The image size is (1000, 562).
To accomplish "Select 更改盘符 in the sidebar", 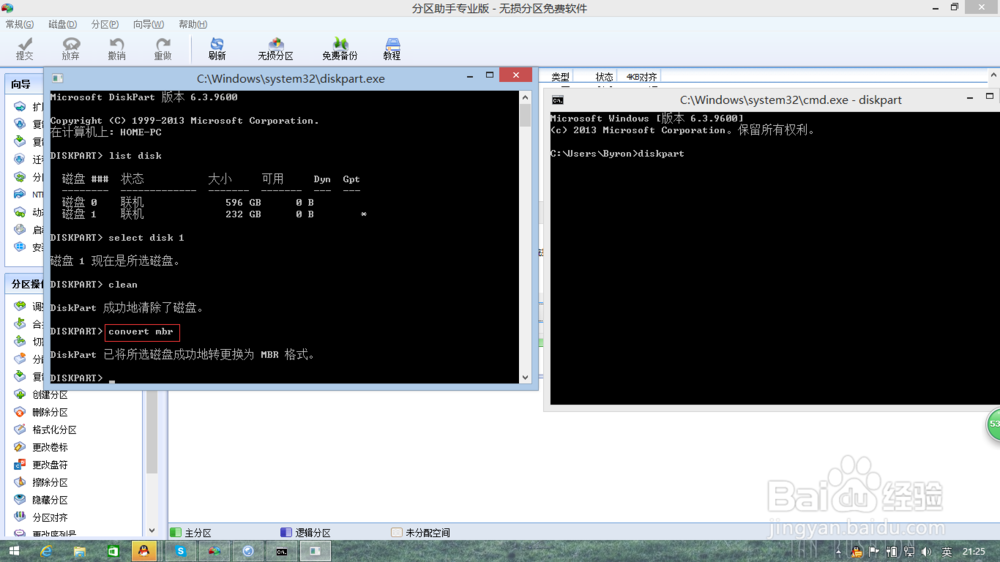I will pos(50,465).
